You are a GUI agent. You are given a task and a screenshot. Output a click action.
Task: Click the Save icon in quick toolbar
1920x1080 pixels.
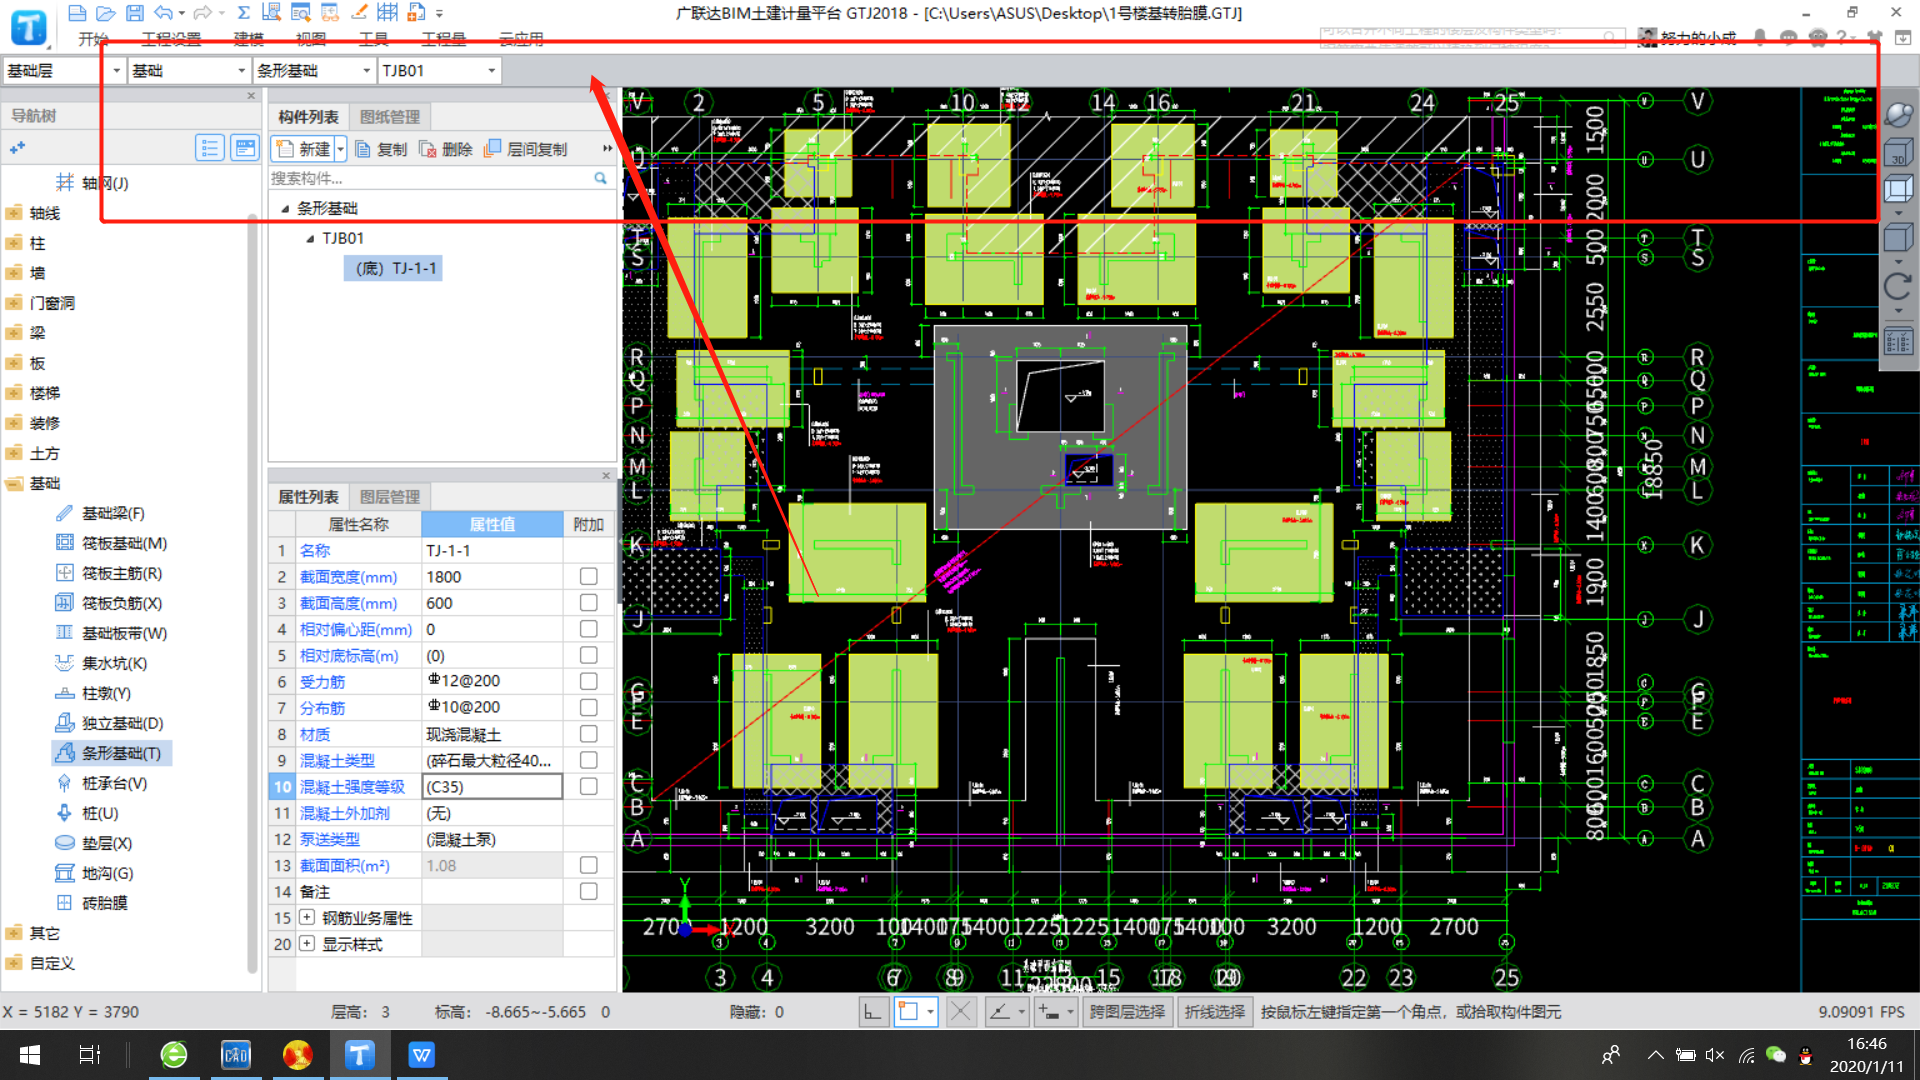(135, 13)
